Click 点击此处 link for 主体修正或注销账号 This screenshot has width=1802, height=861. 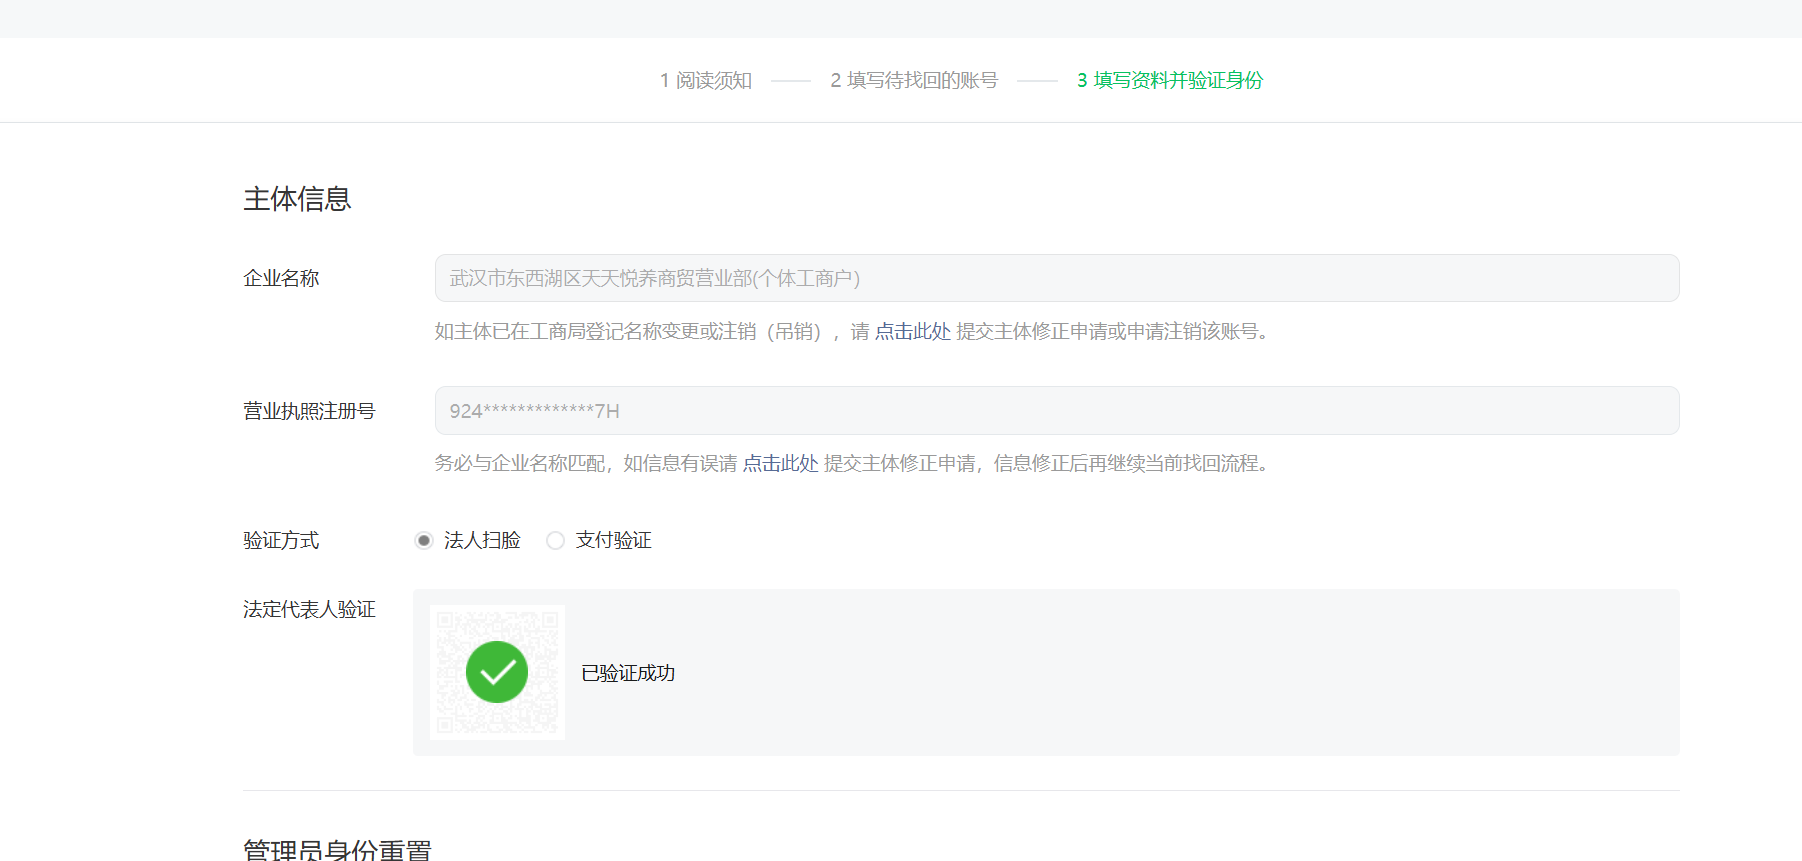pos(912,331)
